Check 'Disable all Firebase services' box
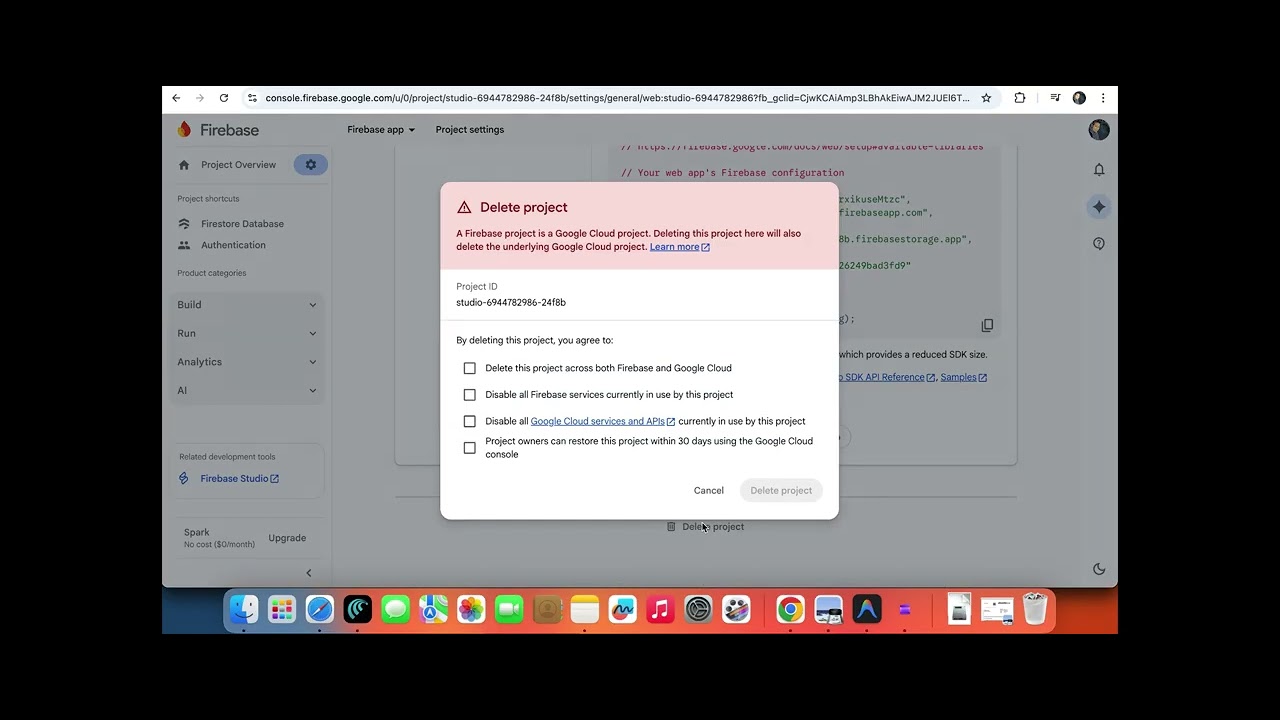1280x720 pixels. point(470,395)
